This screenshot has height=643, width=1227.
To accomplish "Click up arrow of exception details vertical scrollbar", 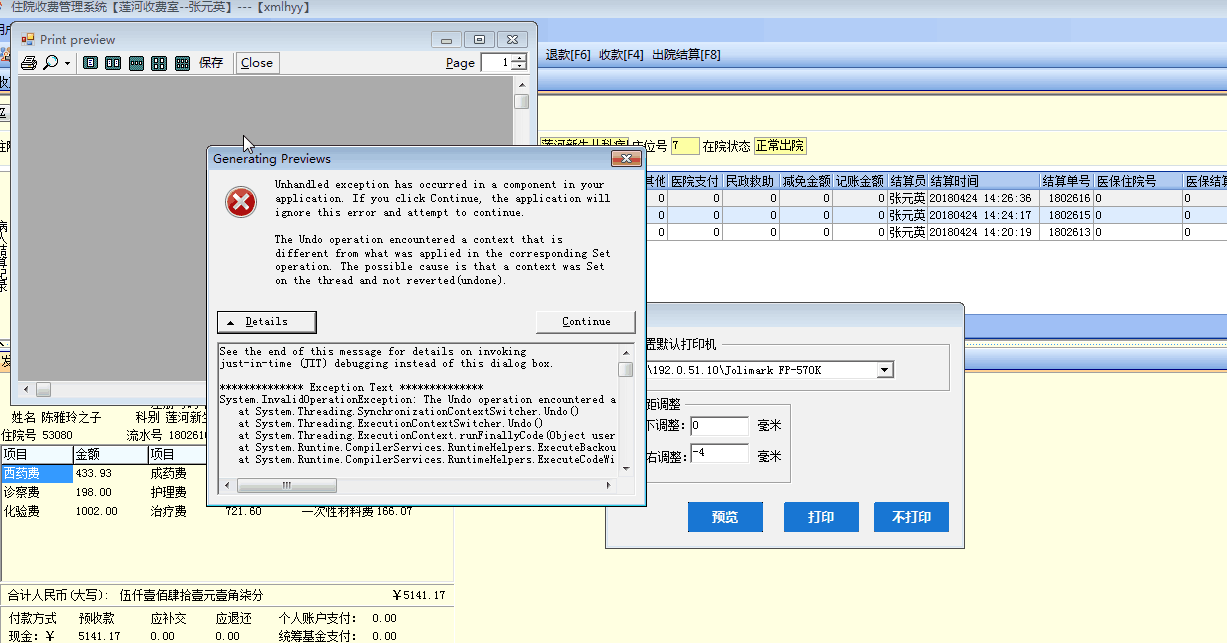I will 626,351.
